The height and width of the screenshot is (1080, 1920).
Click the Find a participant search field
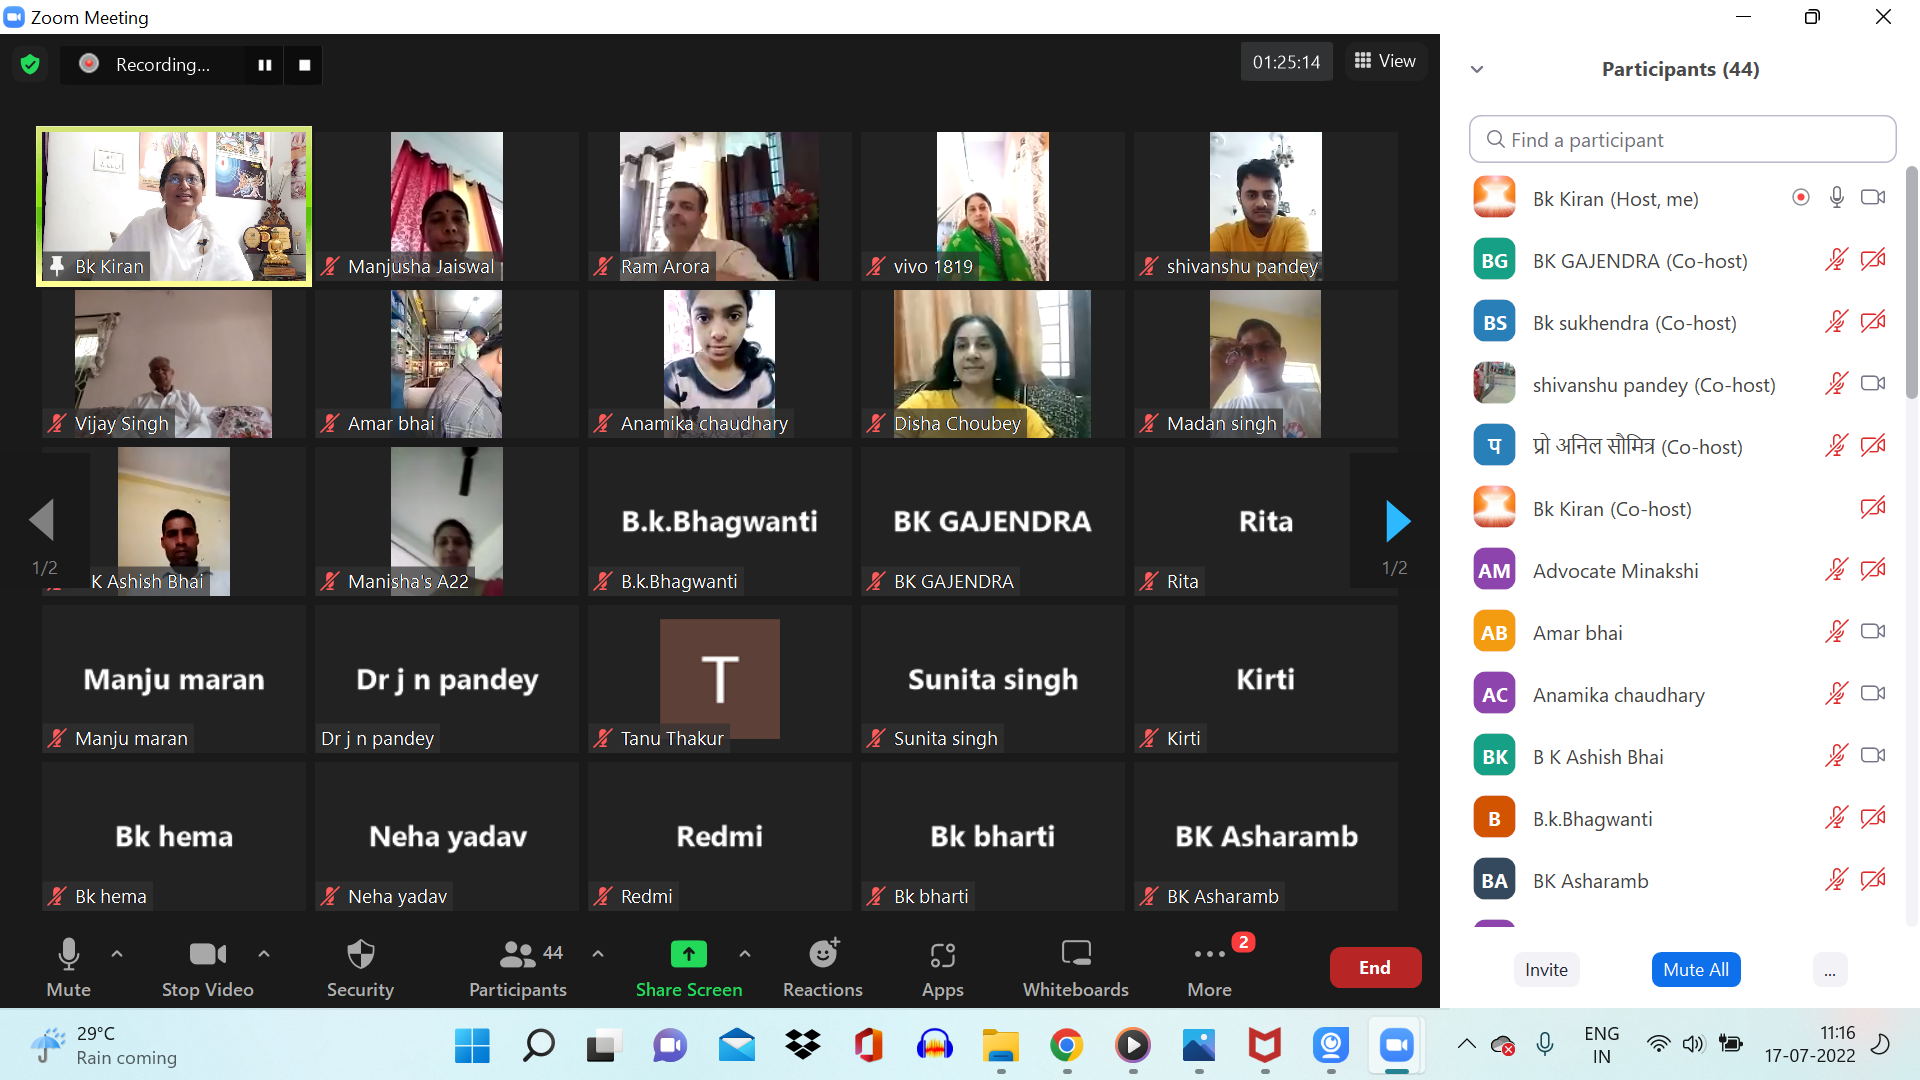tap(1682, 140)
